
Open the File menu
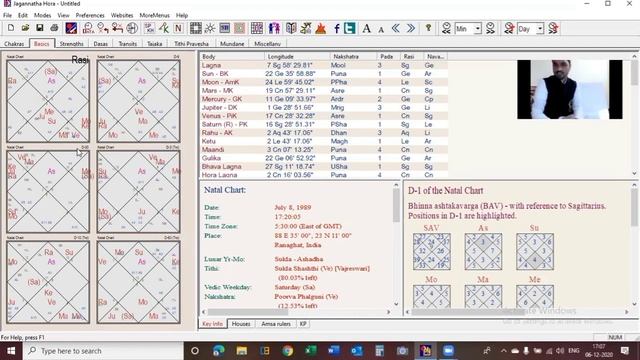coord(7,15)
